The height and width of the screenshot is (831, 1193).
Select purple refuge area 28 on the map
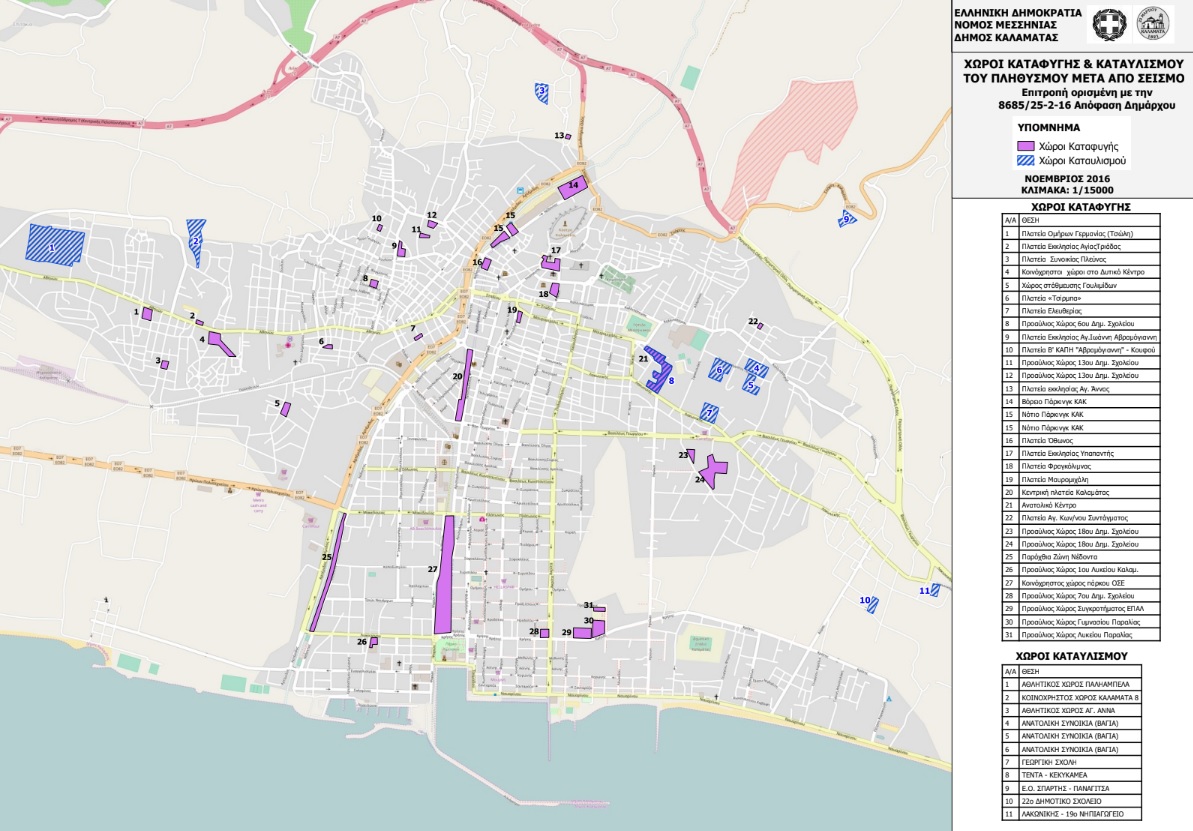pos(545,632)
